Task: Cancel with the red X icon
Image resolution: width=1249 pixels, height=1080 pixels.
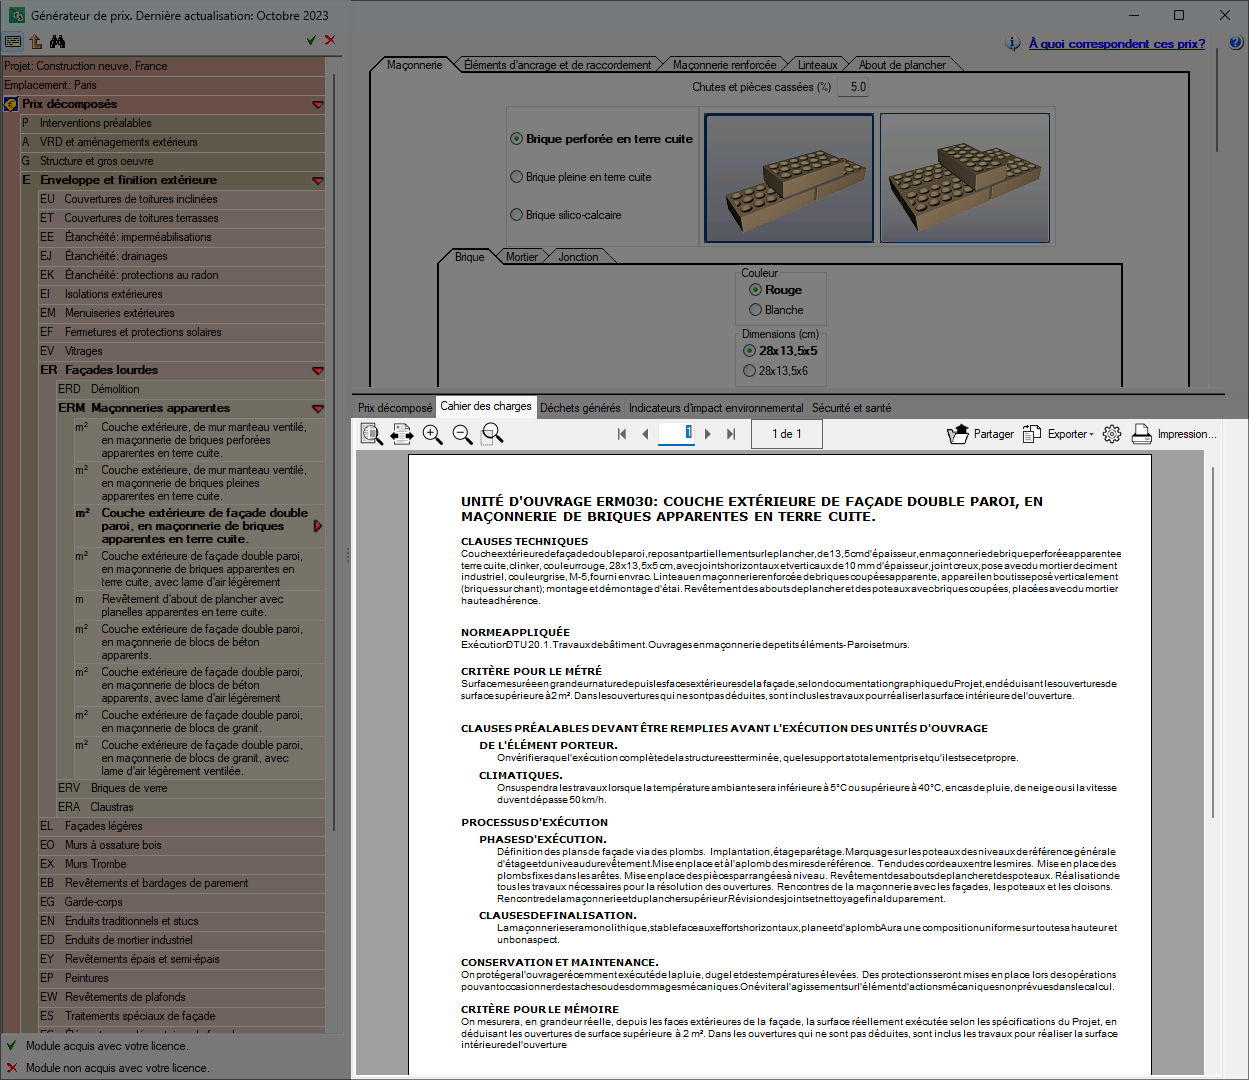Action: (330, 40)
